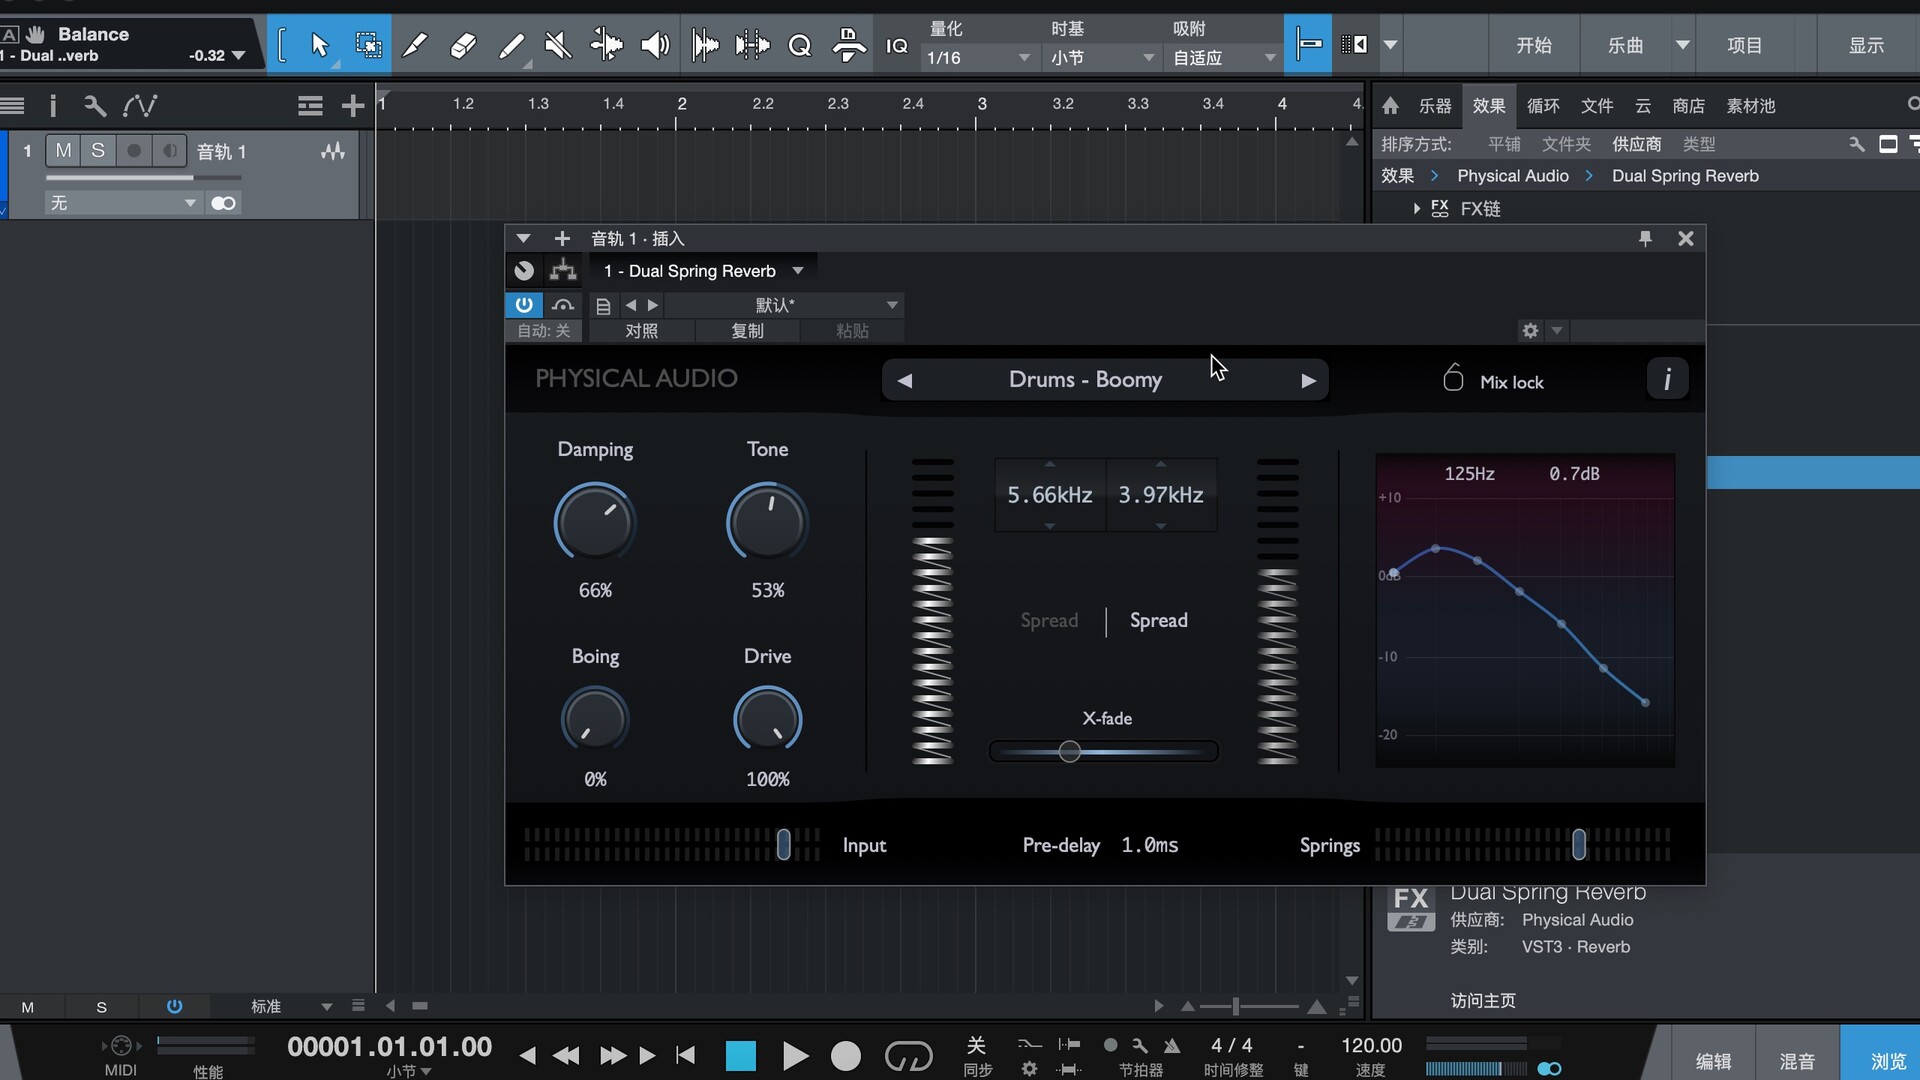Open the 乐曲 page dropdown arrow
Viewport: 1920px width, 1080px height.
tap(1682, 45)
